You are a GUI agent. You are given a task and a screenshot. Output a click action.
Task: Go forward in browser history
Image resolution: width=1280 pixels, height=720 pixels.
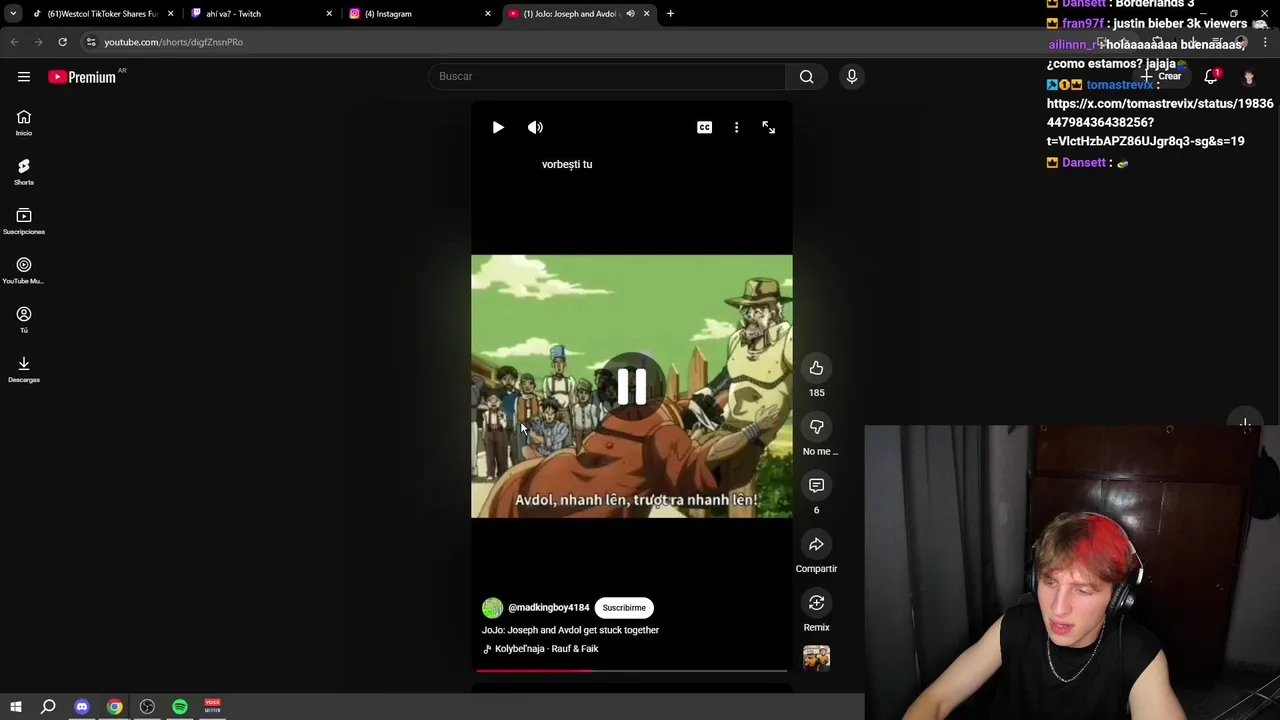tap(38, 42)
